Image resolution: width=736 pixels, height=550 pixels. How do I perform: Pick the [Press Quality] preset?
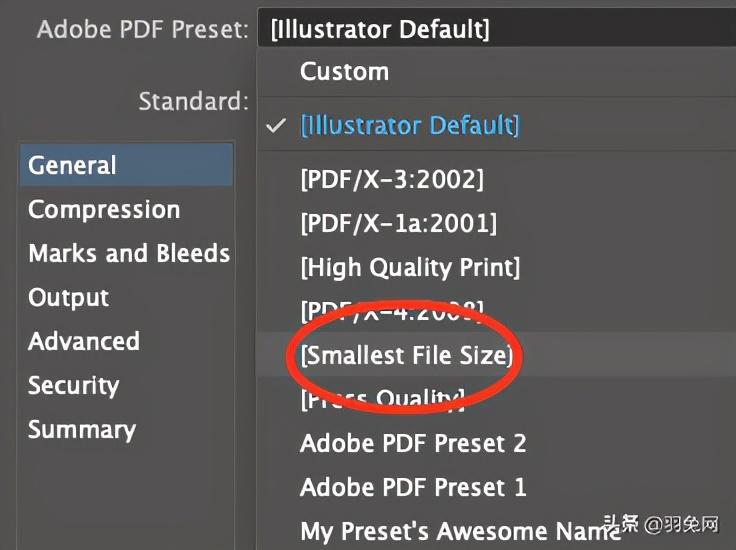click(382, 399)
